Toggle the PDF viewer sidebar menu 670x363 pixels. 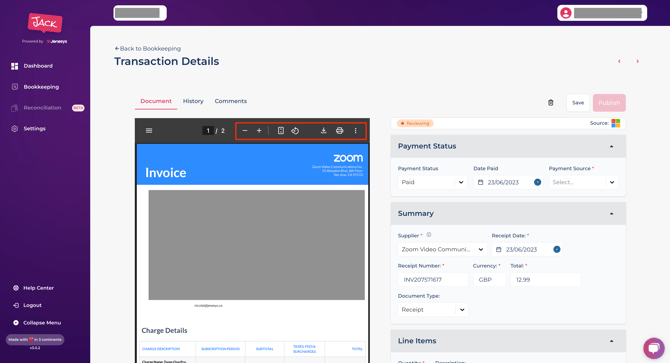pos(149,131)
